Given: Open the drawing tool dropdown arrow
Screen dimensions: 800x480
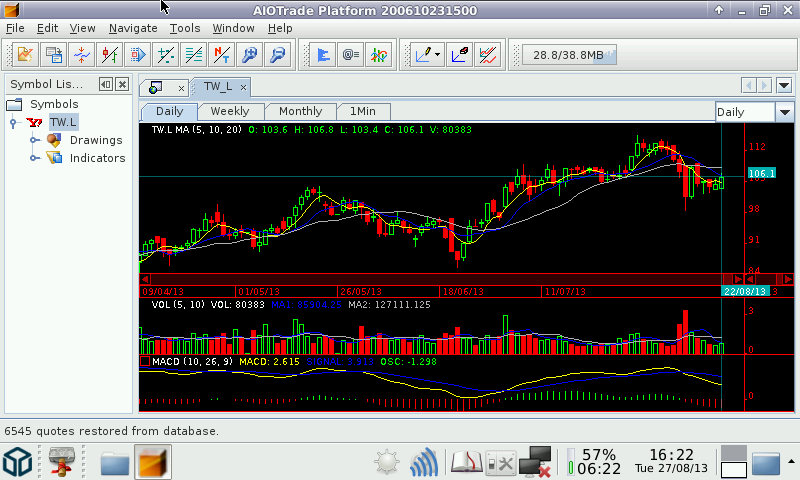Looking at the screenshot, I should tap(438, 54).
